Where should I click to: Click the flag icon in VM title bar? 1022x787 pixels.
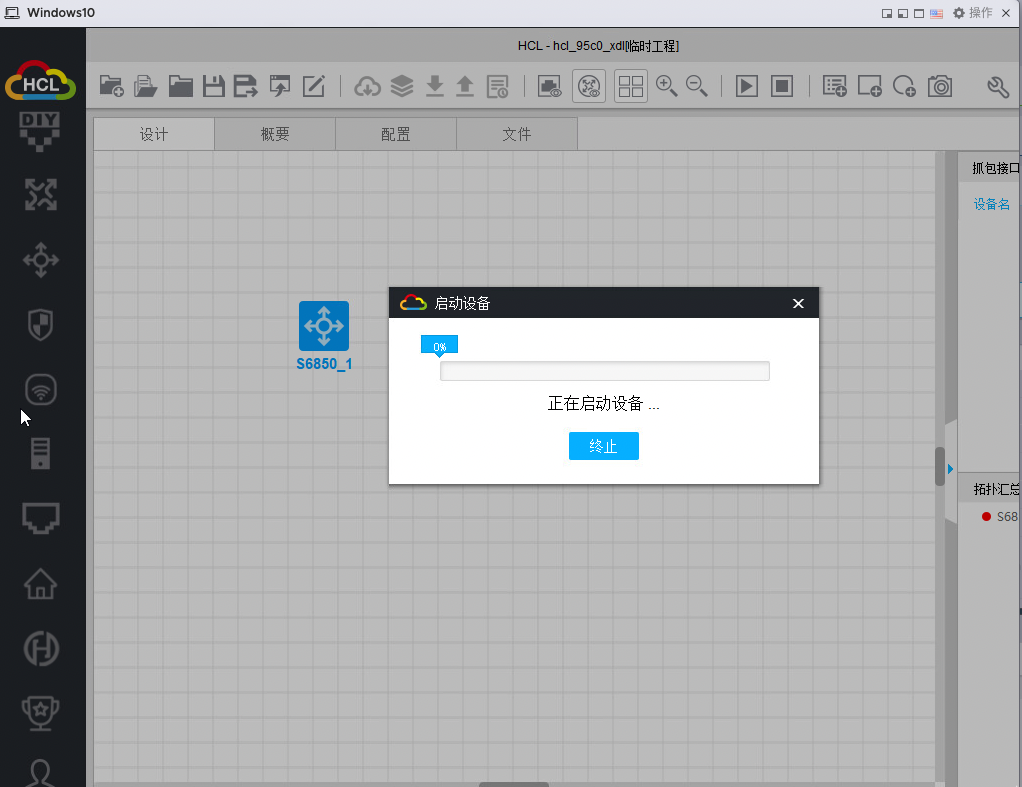pyautogui.click(x=936, y=14)
